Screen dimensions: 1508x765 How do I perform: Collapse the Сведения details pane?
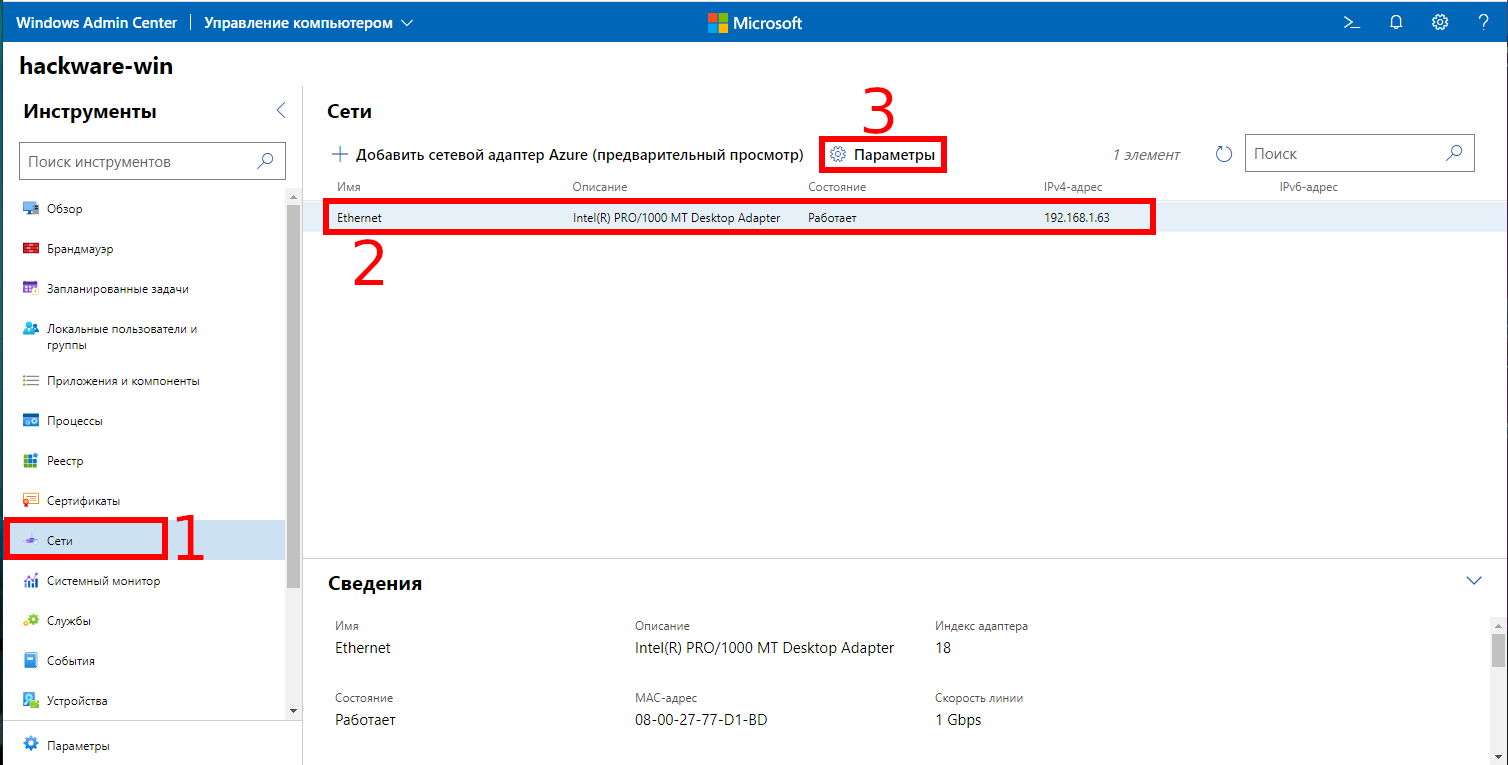[1473, 581]
